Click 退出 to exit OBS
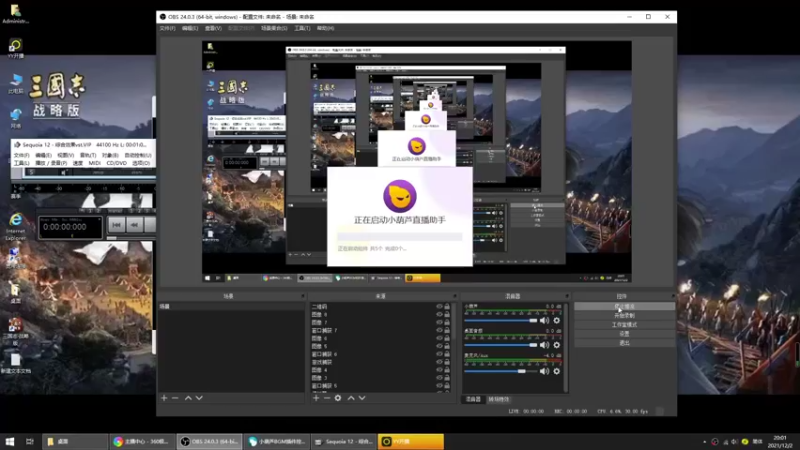The image size is (800, 450). [624, 343]
